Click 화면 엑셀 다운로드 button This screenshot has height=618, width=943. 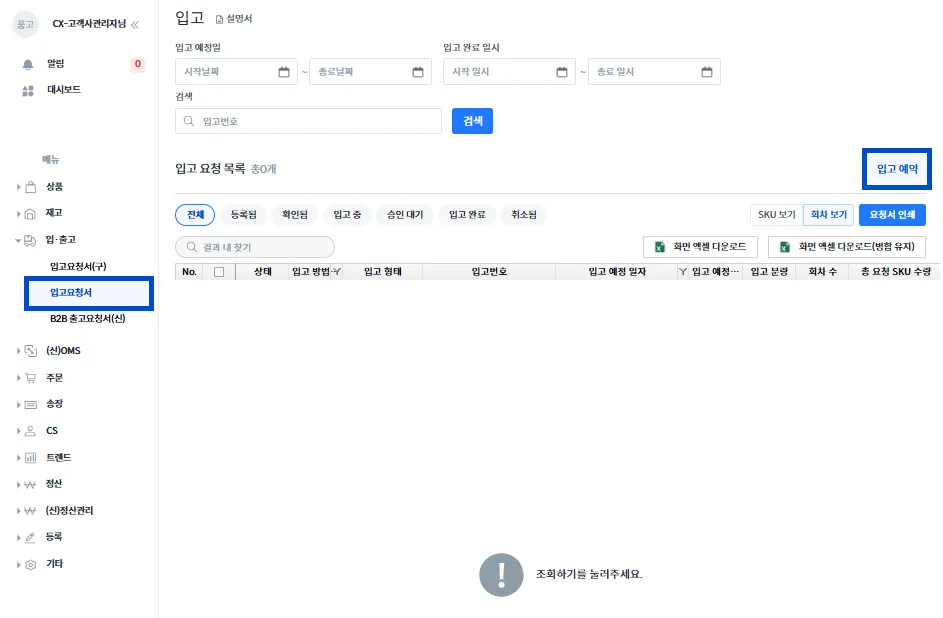pyautogui.click(x=700, y=246)
